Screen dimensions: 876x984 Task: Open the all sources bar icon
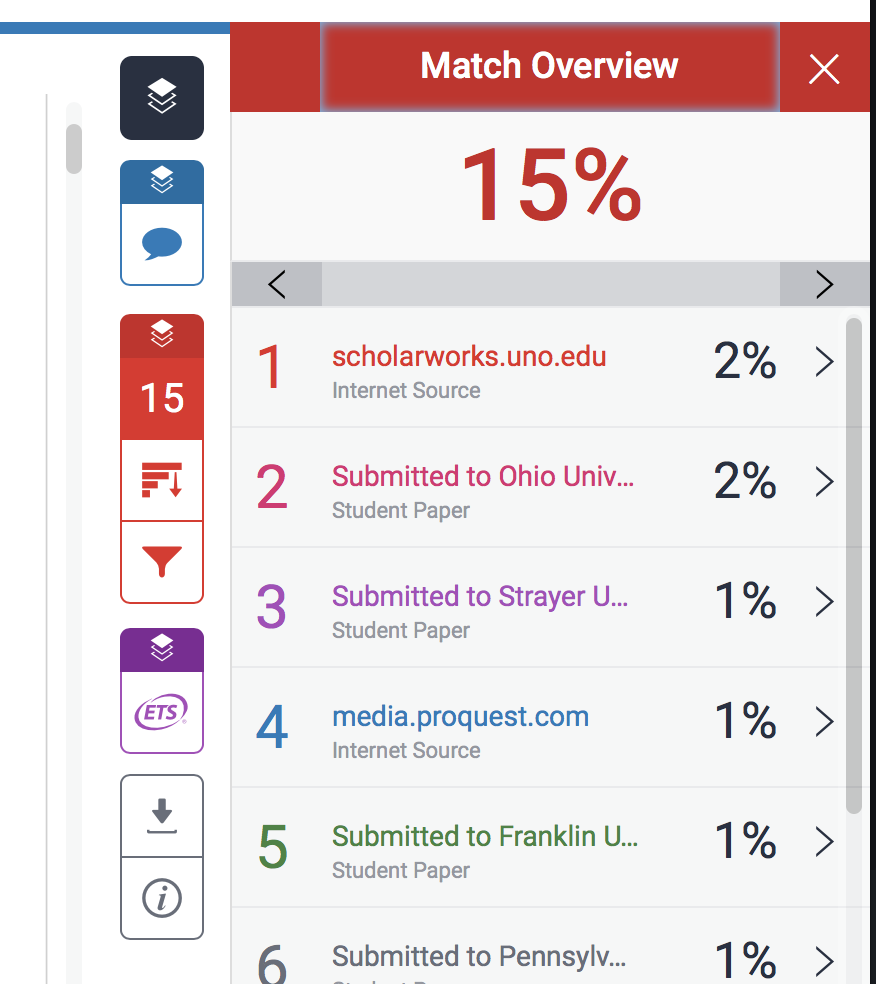[162, 481]
